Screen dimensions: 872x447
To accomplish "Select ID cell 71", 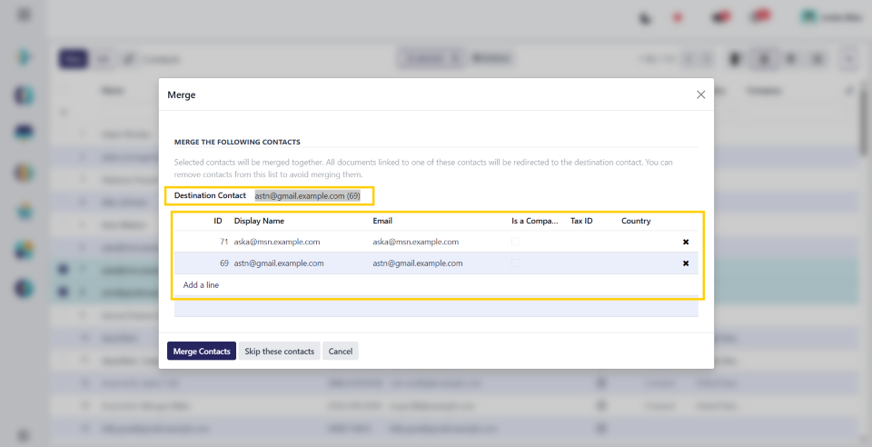I will pyautogui.click(x=224, y=242).
